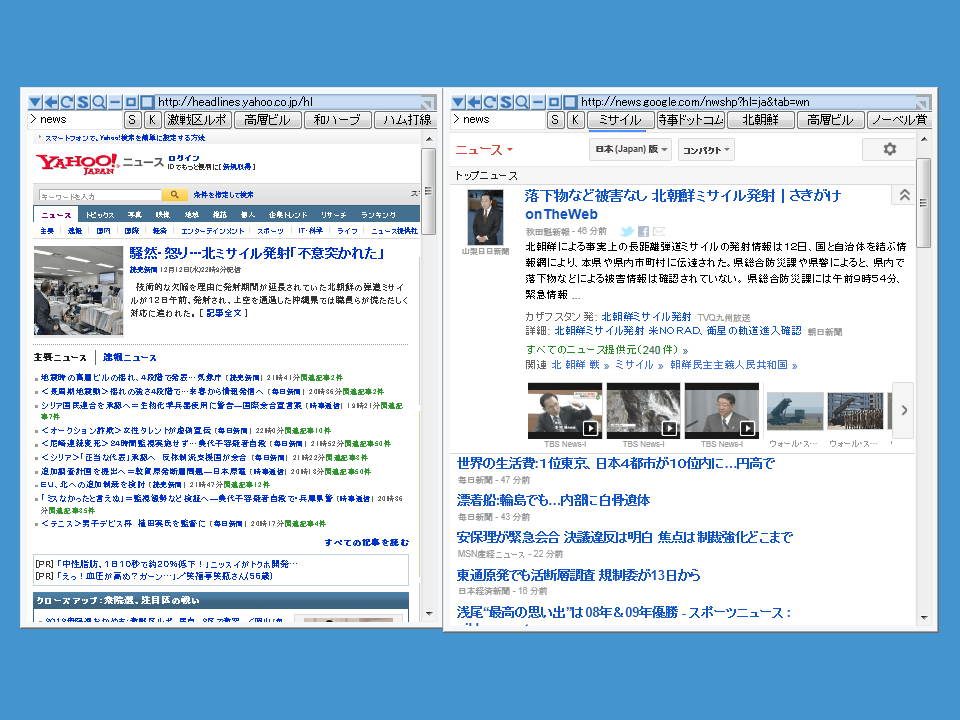This screenshot has height=720, width=960.
Task: Open the Google News settings gear
Action: (890, 149)
